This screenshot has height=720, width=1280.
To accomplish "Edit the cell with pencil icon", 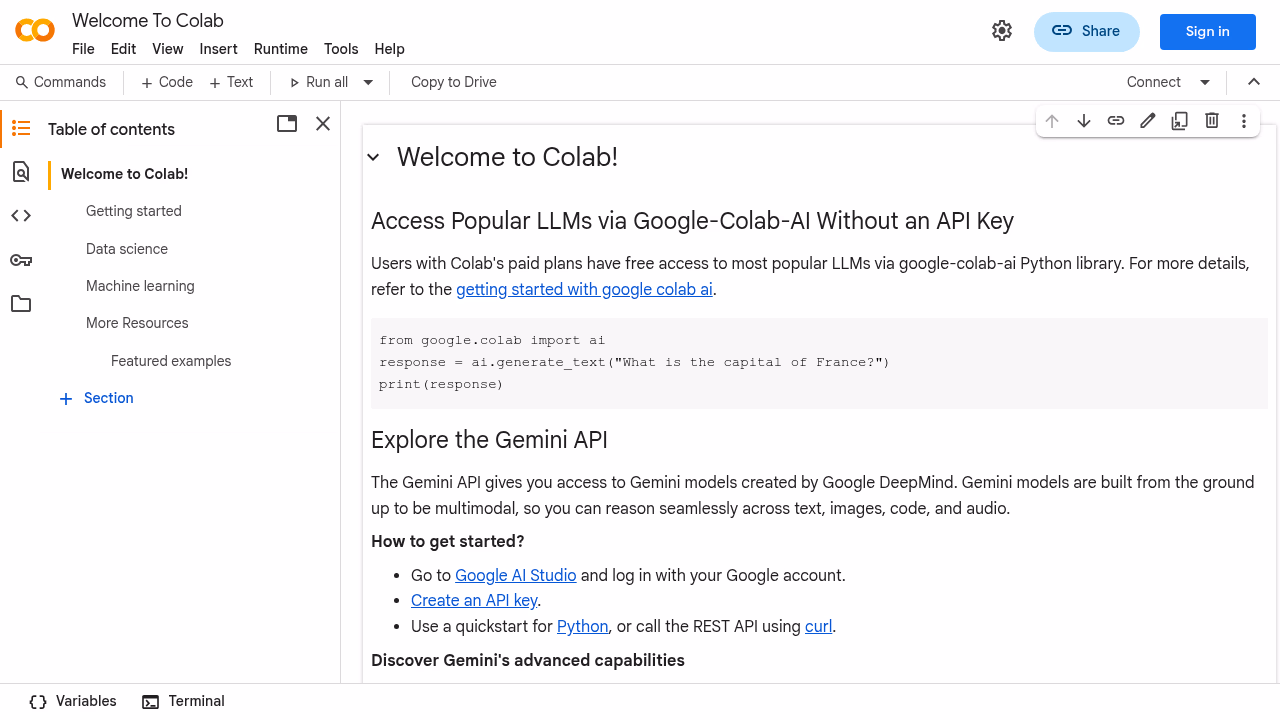I will click(1148, 121).
